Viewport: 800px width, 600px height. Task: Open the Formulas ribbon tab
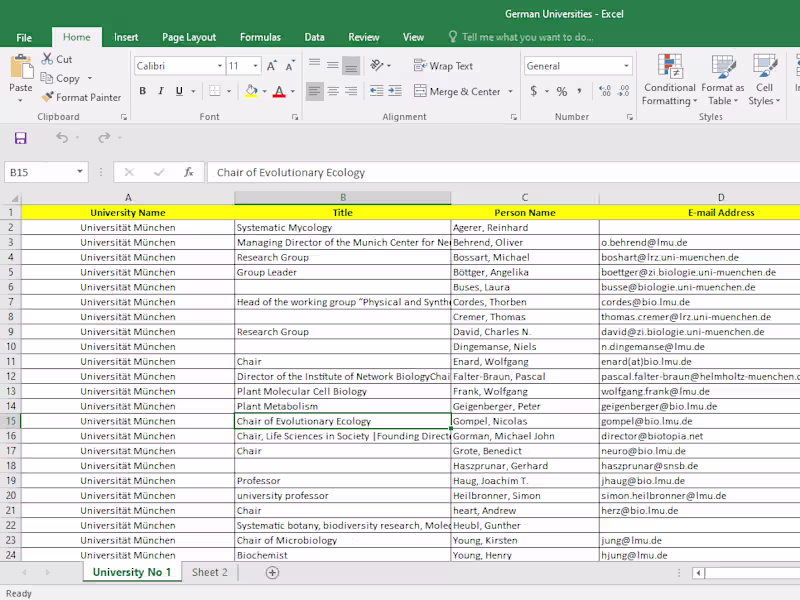pyautogui.click(x=260, y=37)
